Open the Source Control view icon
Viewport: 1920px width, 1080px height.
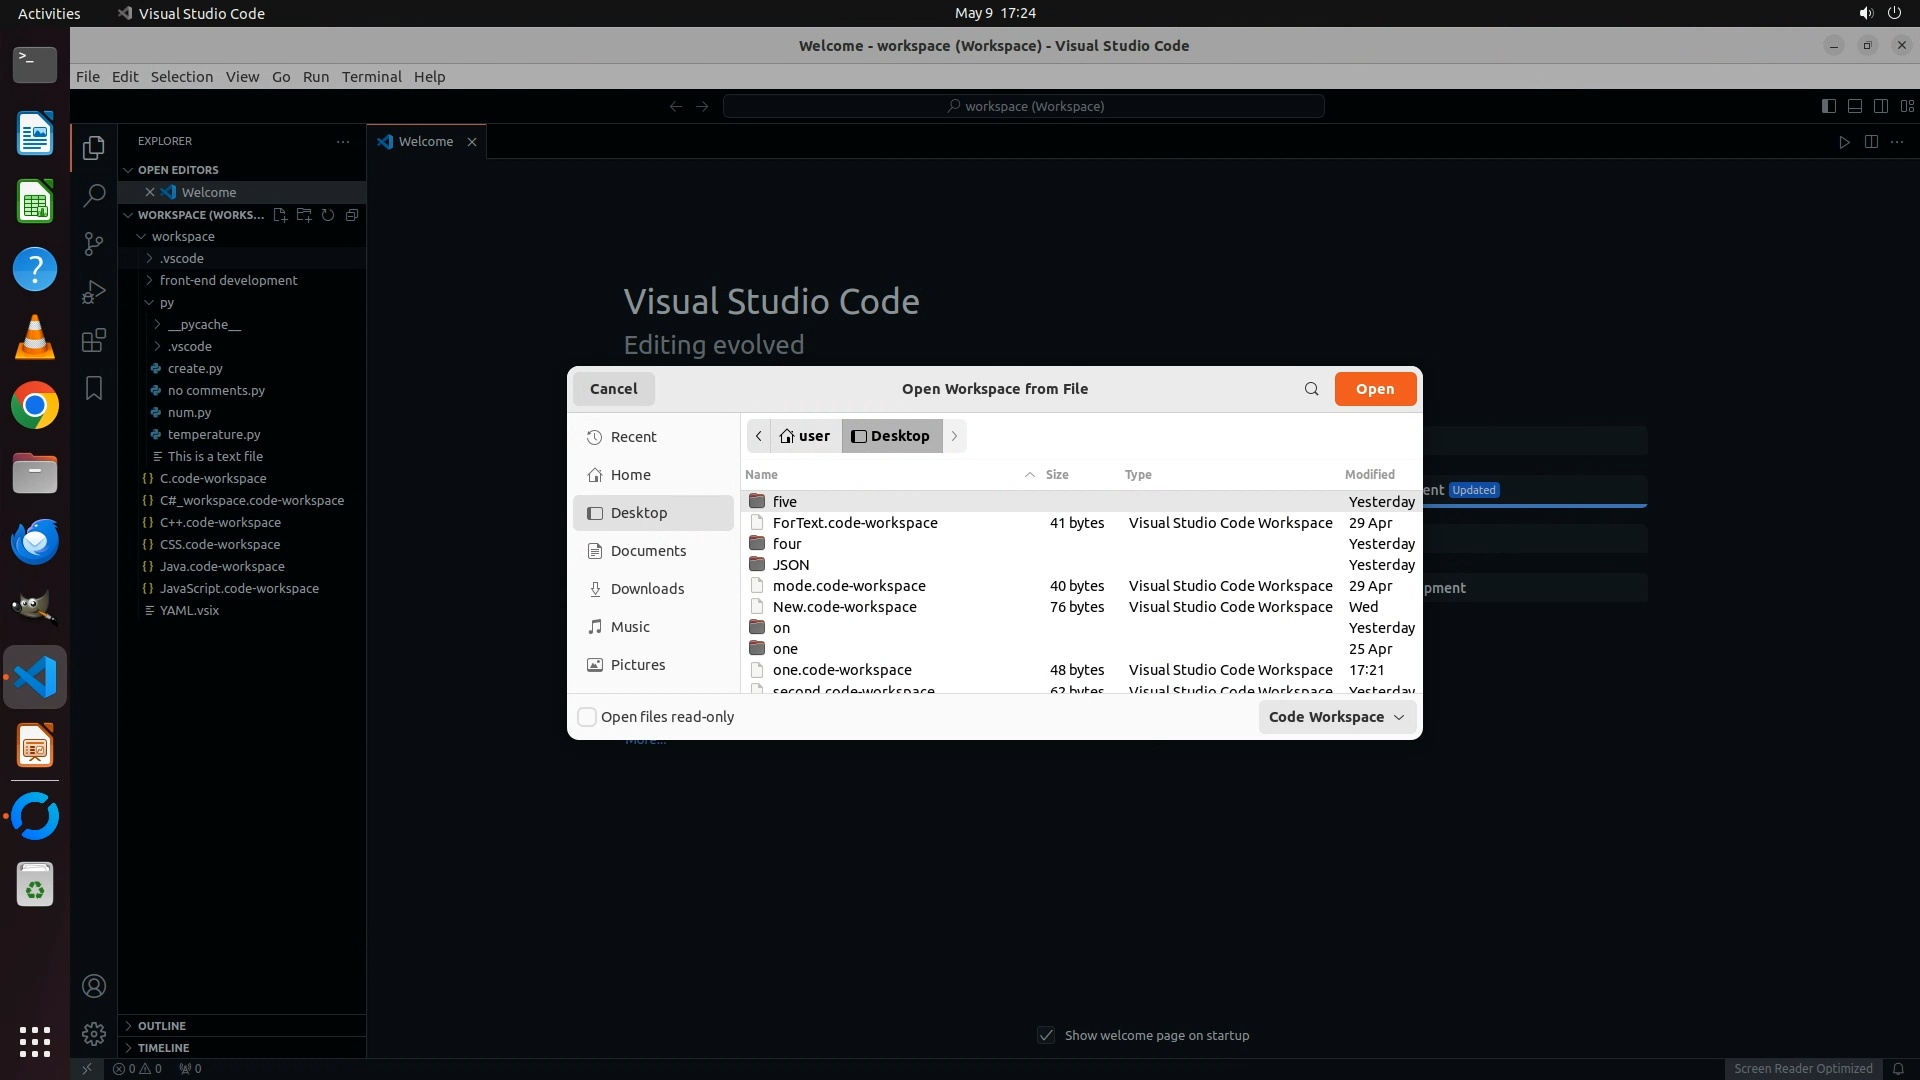click(x=94, y=243)
